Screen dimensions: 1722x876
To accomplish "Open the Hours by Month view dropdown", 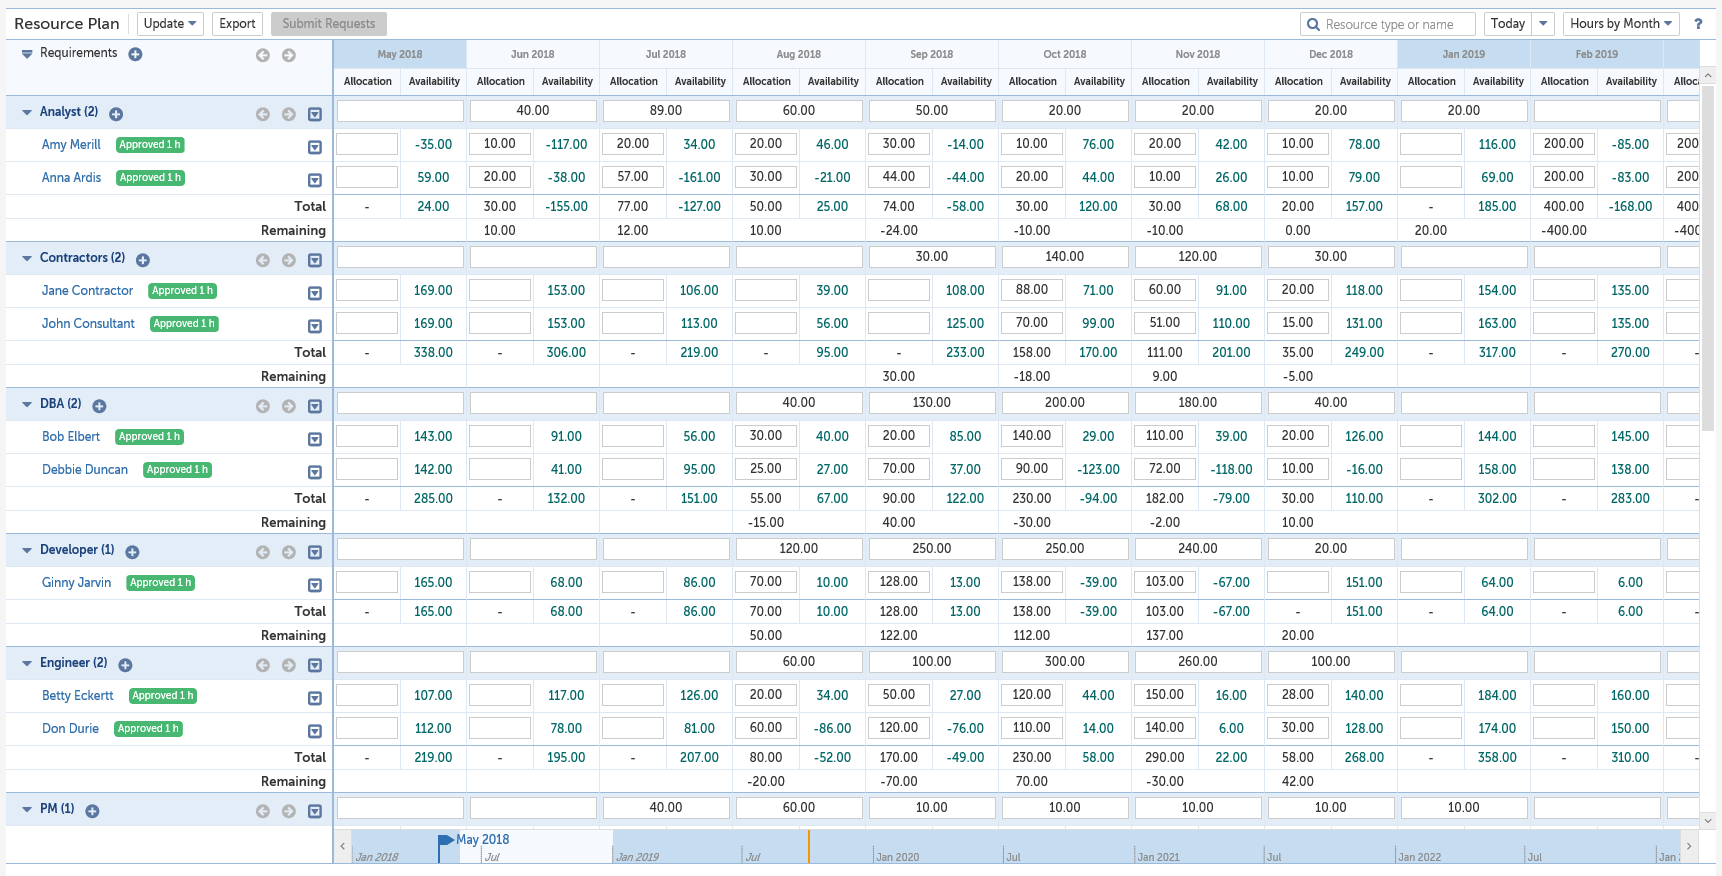I will point(1621,24).
